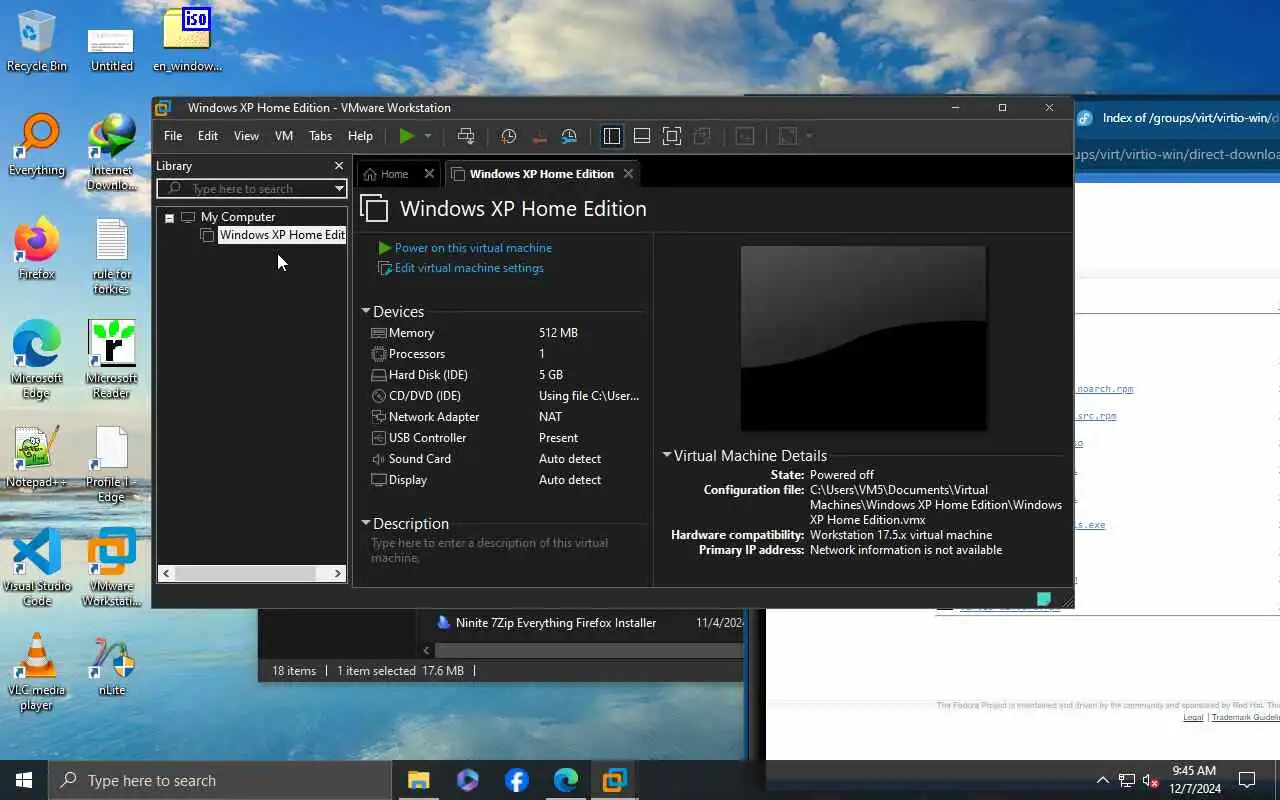Select the Hard Disk (IDE) device row
The width and height of the screenshot is (1280, 800).
click(x=505, y=375)
